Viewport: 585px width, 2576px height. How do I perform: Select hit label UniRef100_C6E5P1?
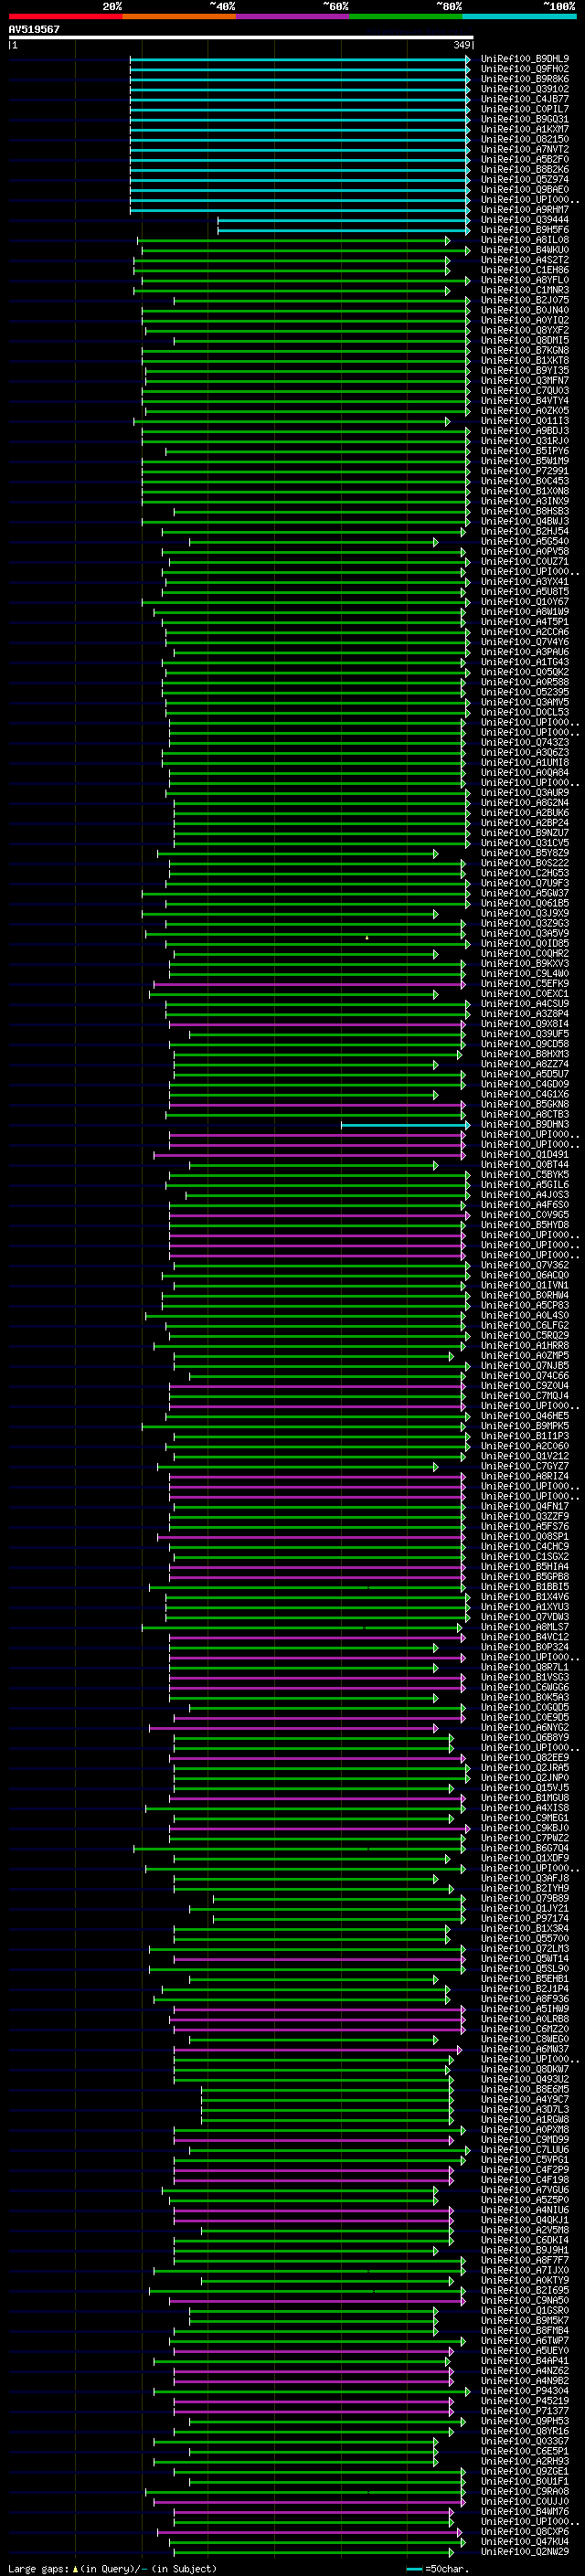coord(524,2451)
